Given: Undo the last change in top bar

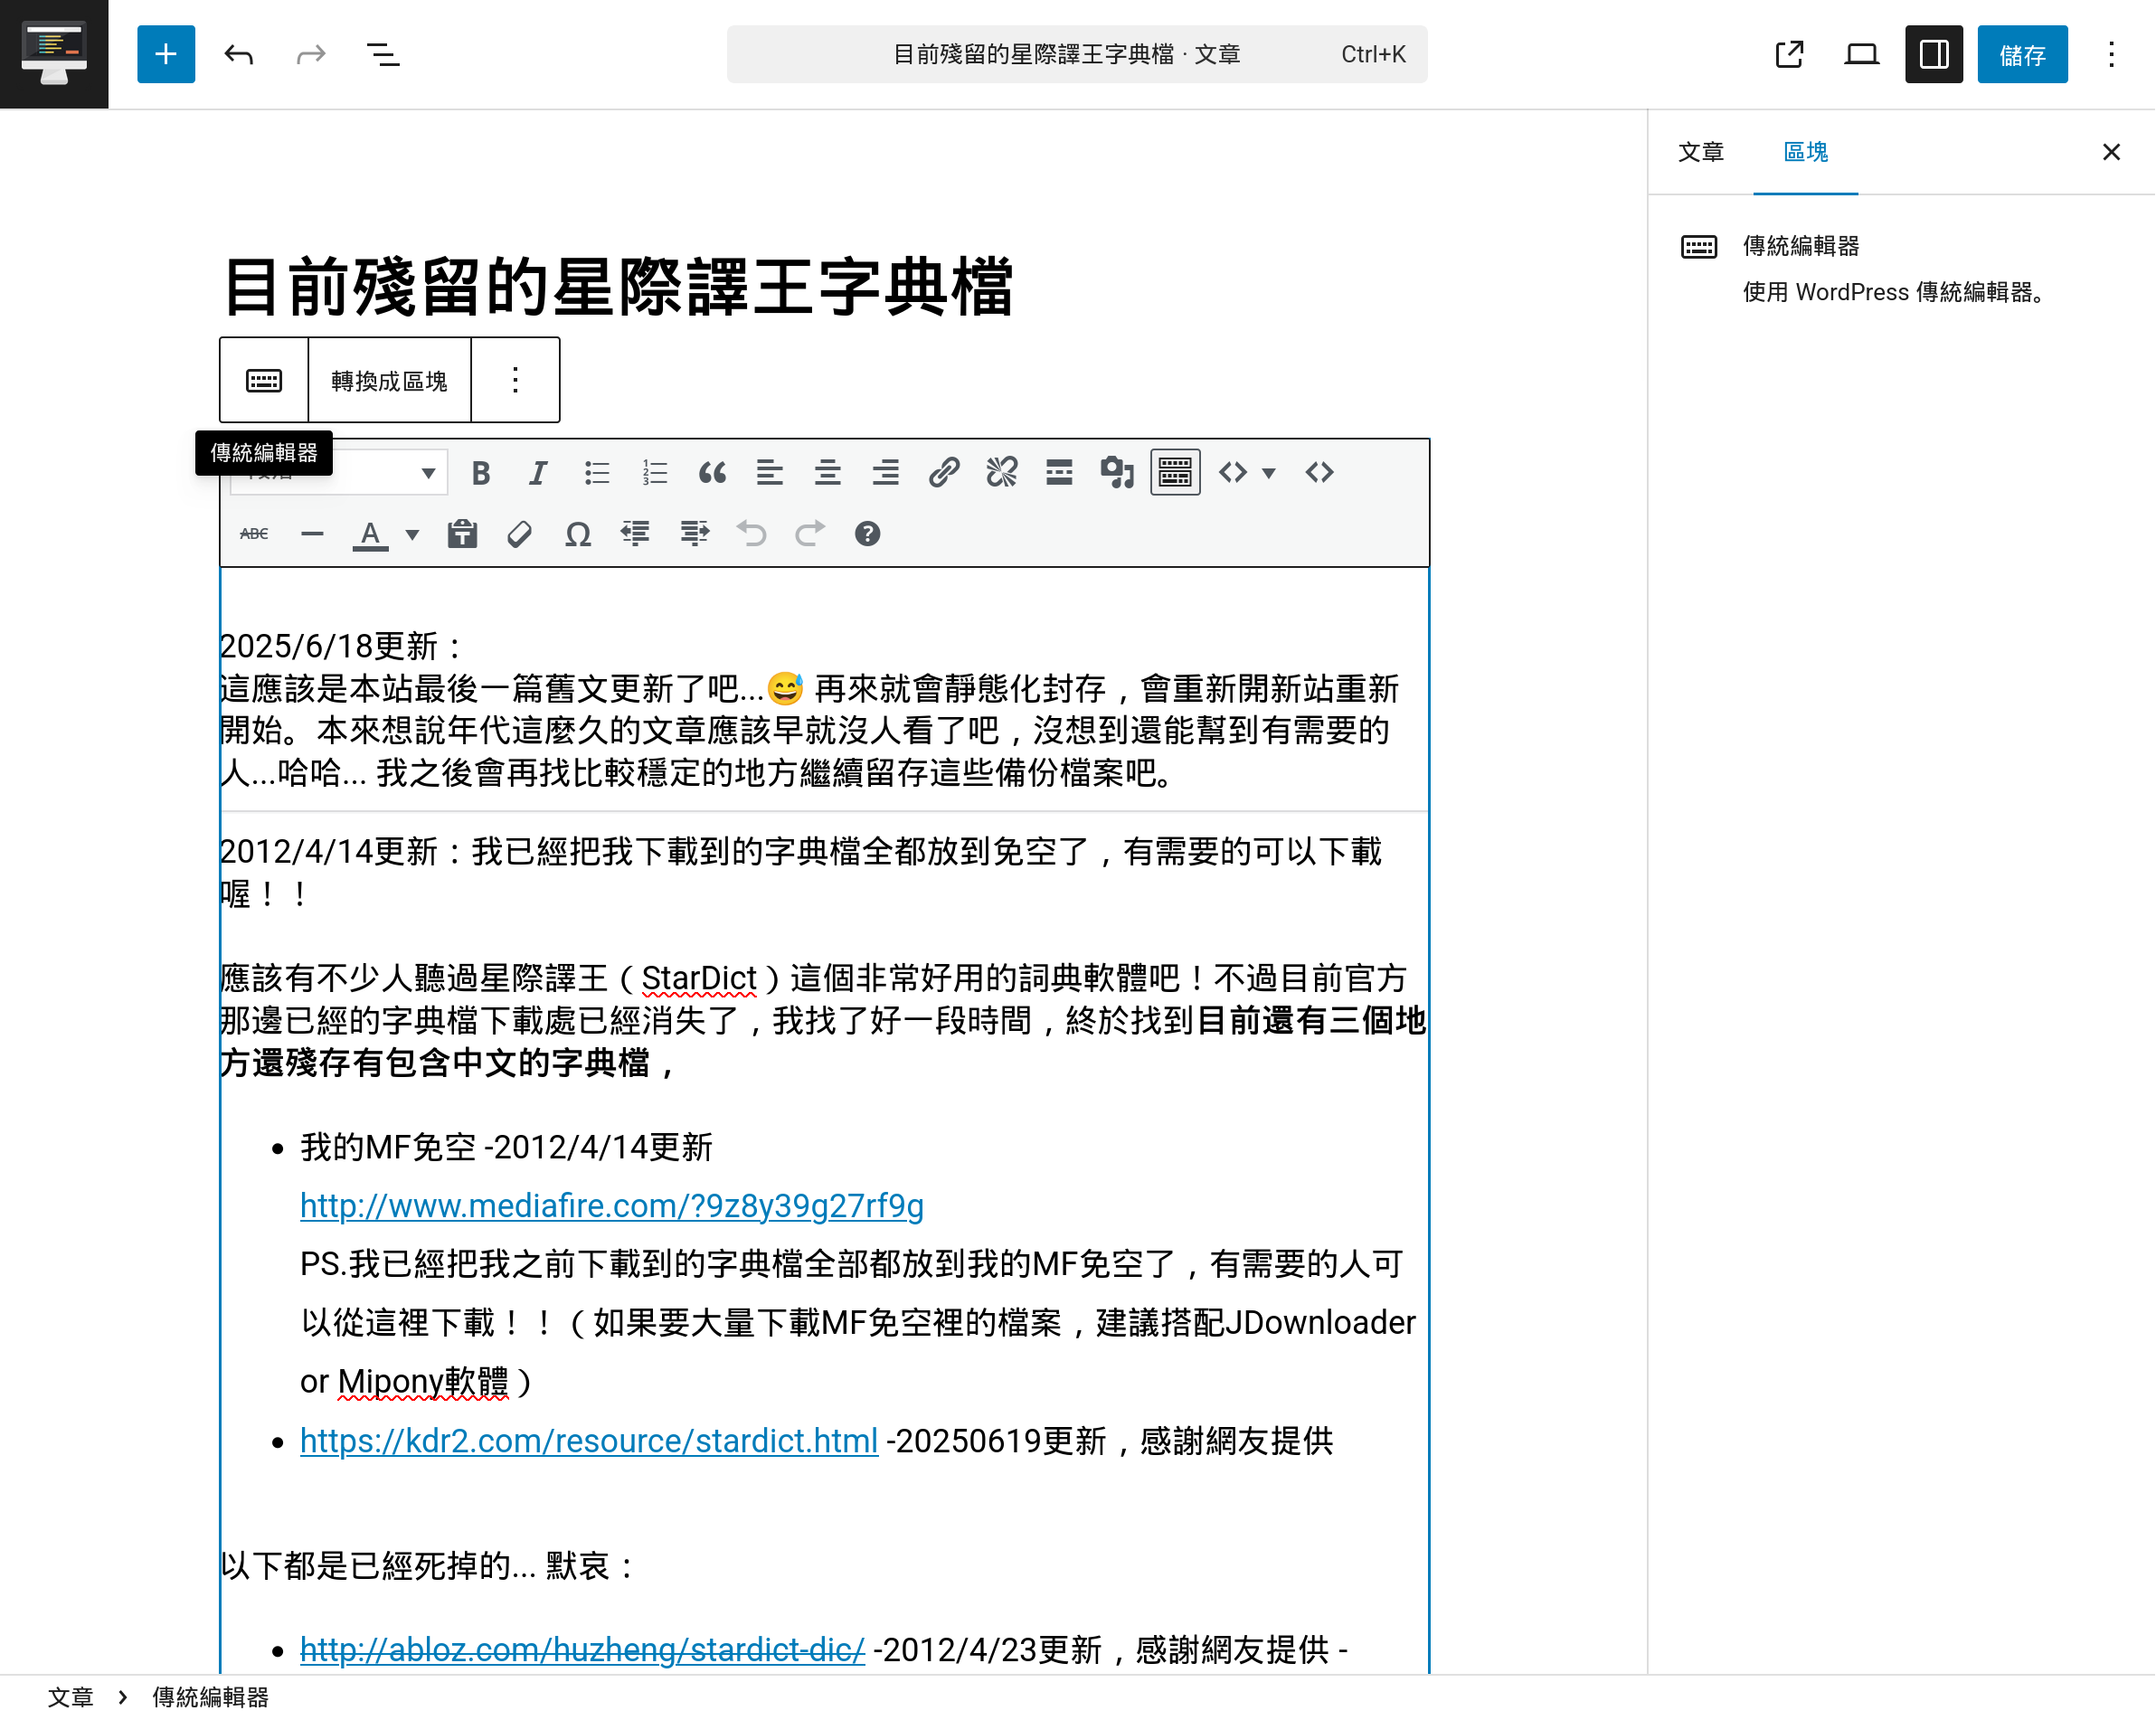Looking at the screenshot, I should (239, 54).
